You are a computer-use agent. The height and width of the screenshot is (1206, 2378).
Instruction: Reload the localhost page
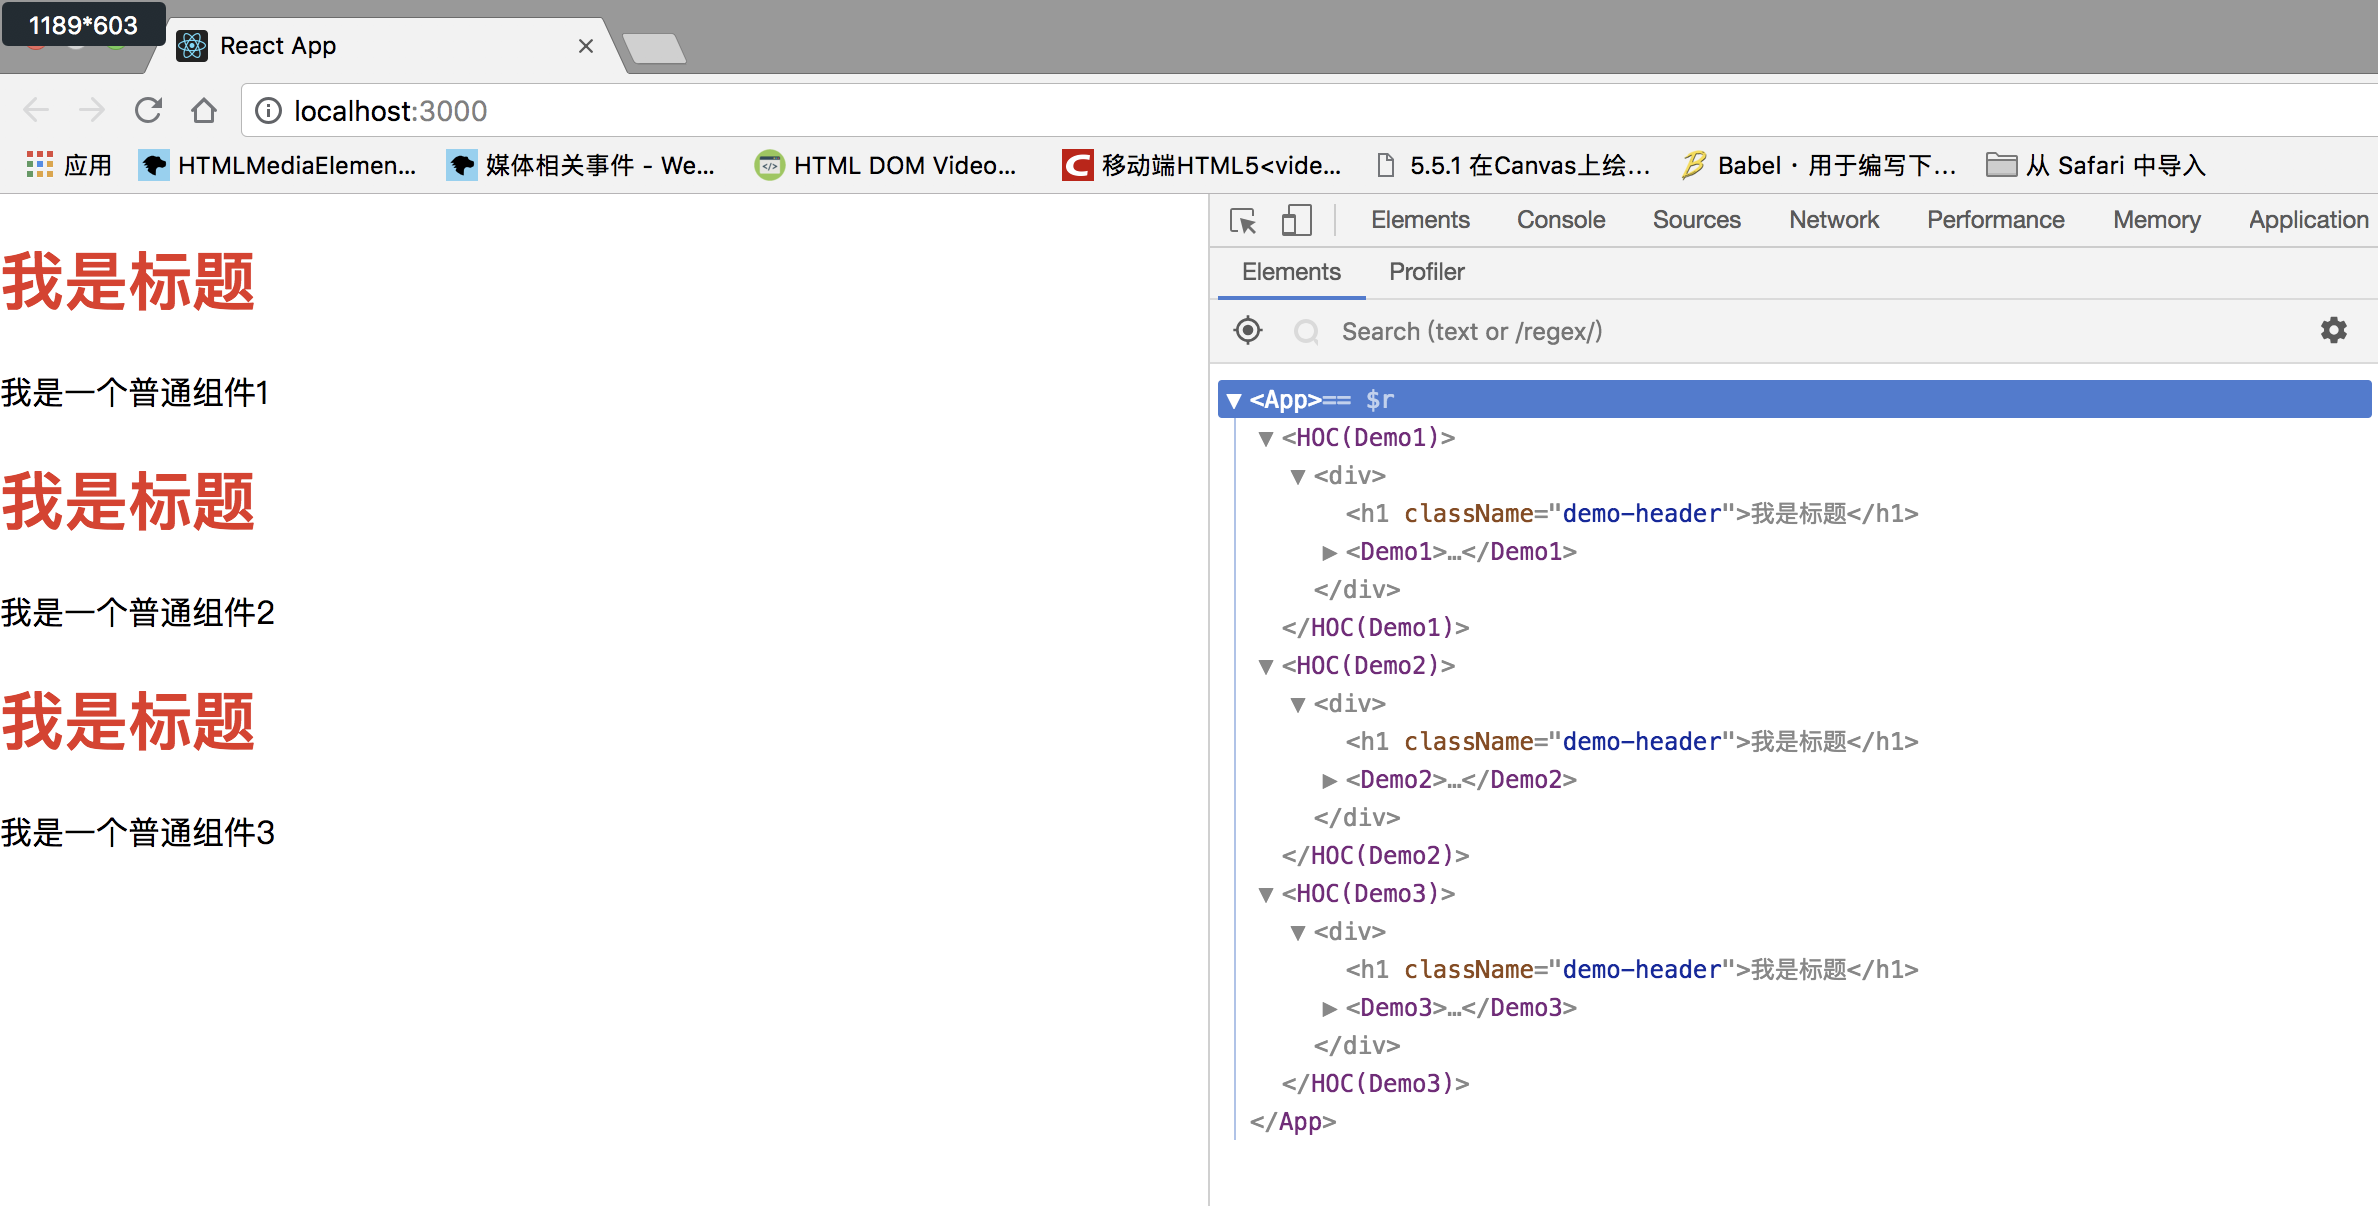(x=148, y=110)
